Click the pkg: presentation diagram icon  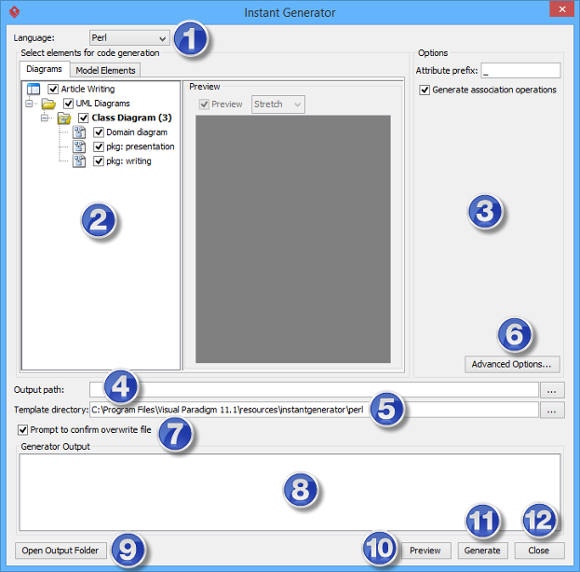[x=79, y=147]
